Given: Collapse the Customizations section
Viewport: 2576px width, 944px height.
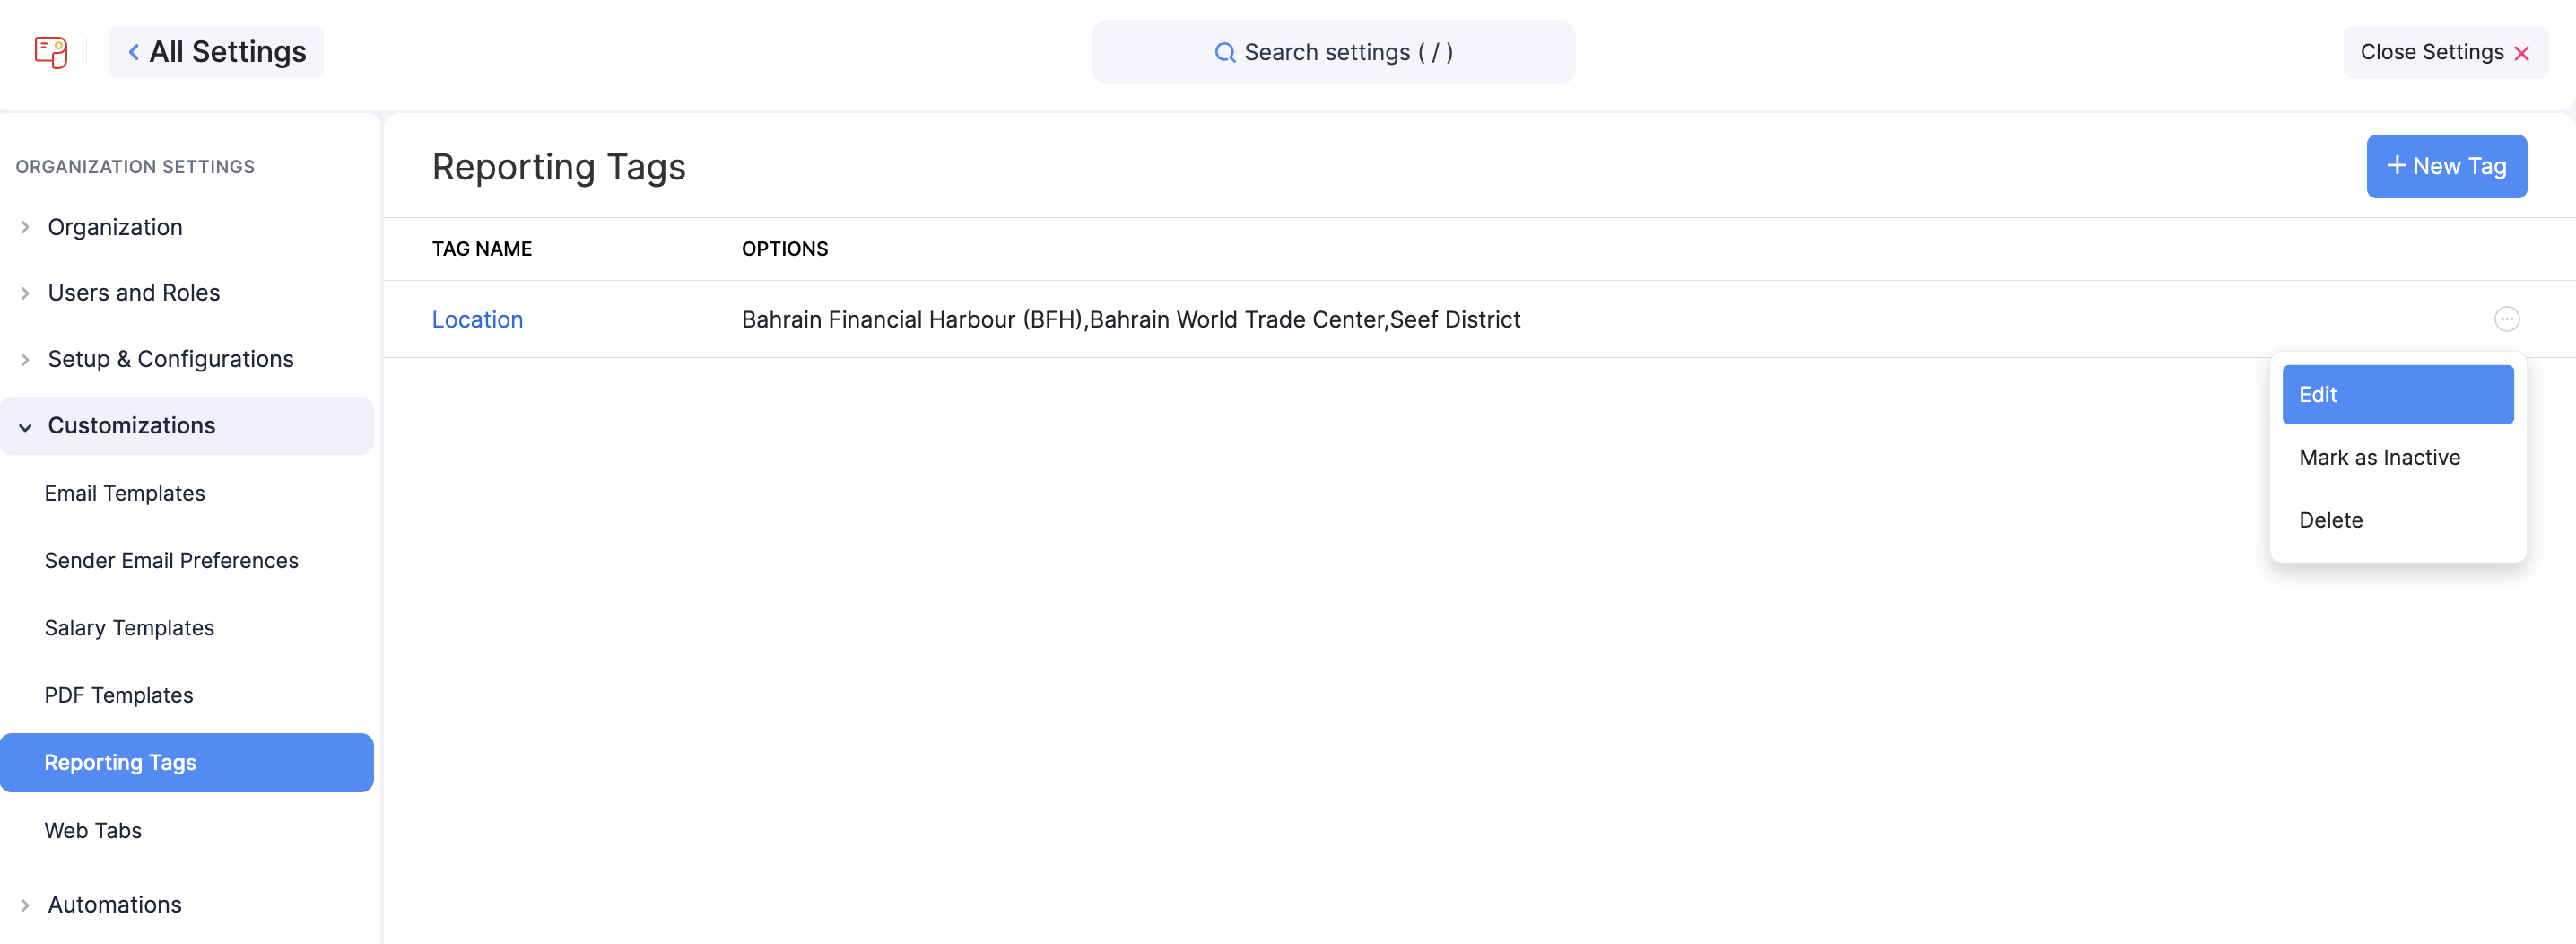Looking at the screenshot, I should [x=131, y=426].
